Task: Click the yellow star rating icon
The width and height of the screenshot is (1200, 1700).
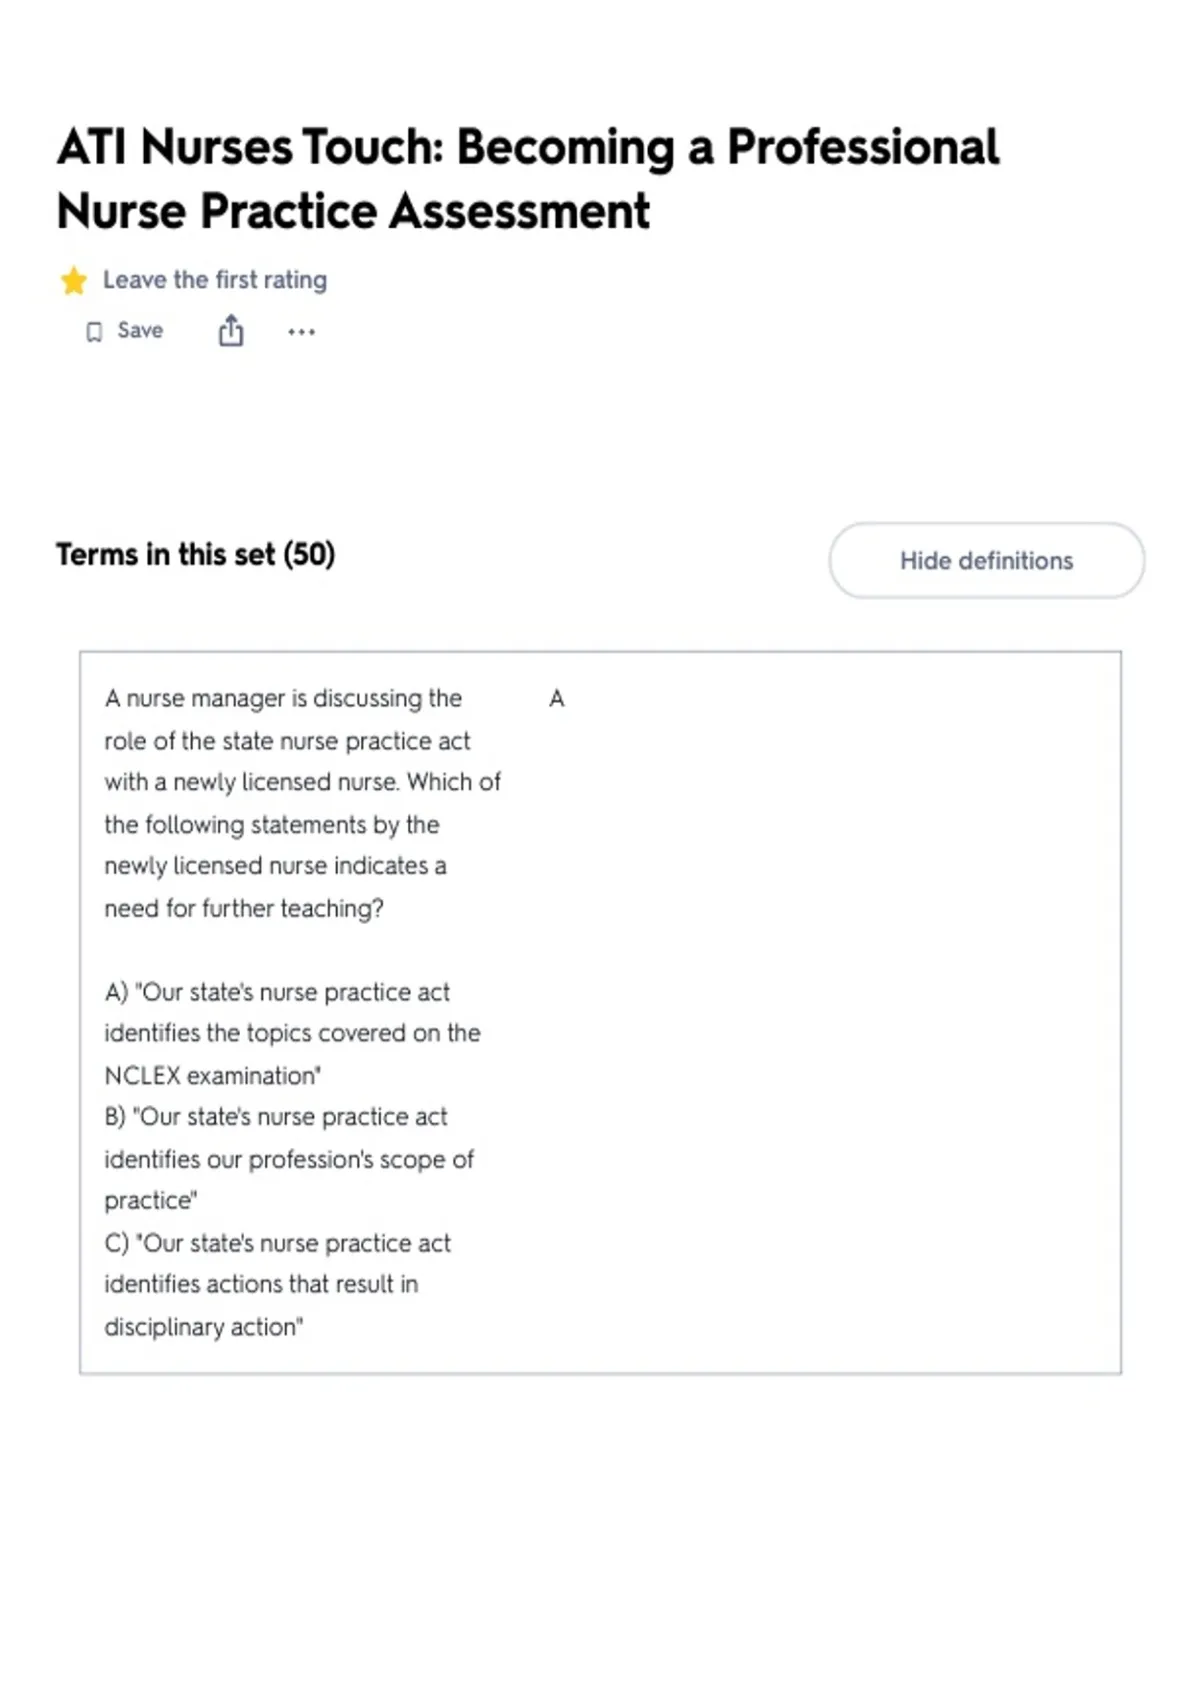Action: (x=73, y=281)
